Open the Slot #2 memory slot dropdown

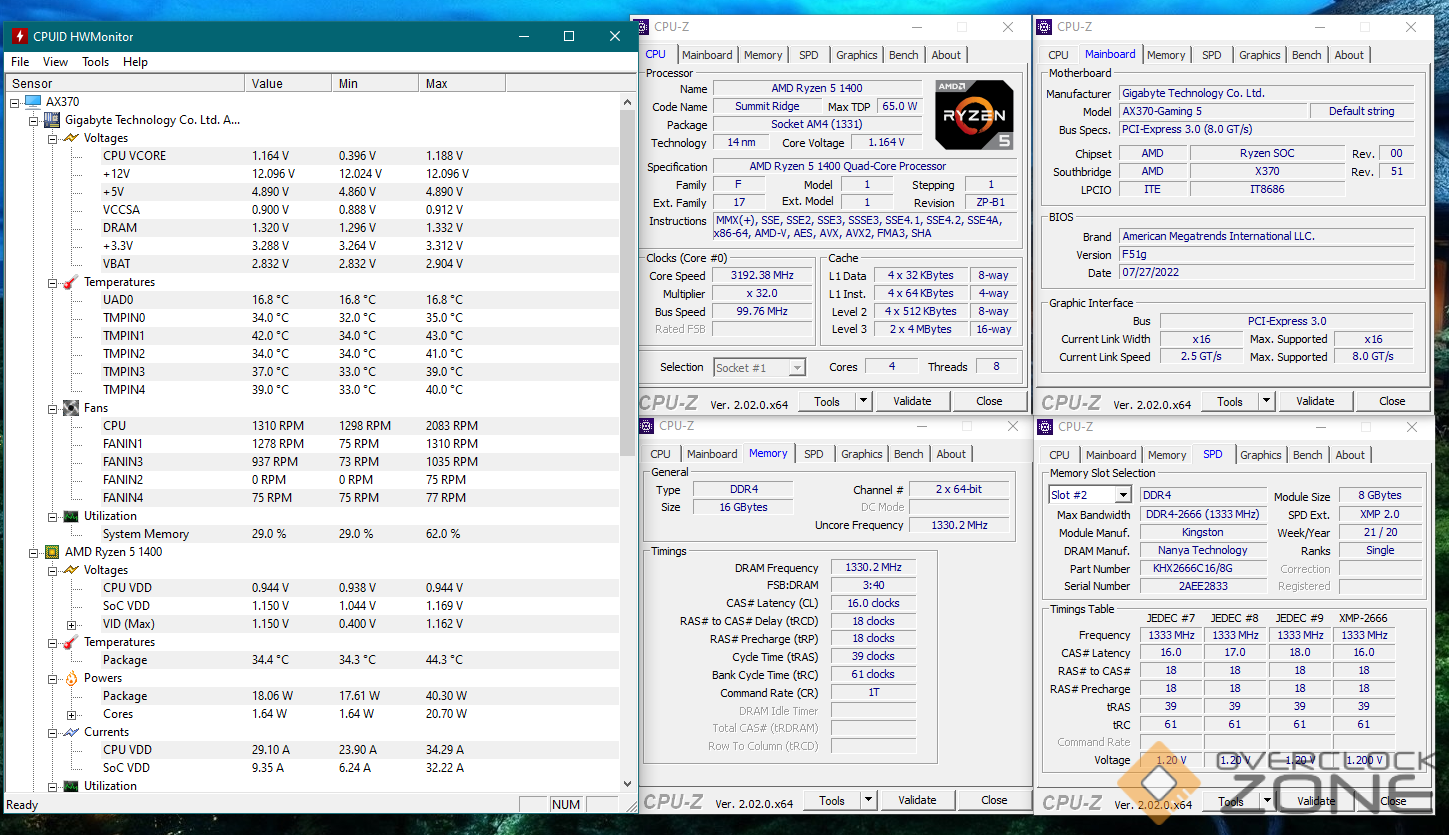pyautogui.click(x=1123, y=495)
